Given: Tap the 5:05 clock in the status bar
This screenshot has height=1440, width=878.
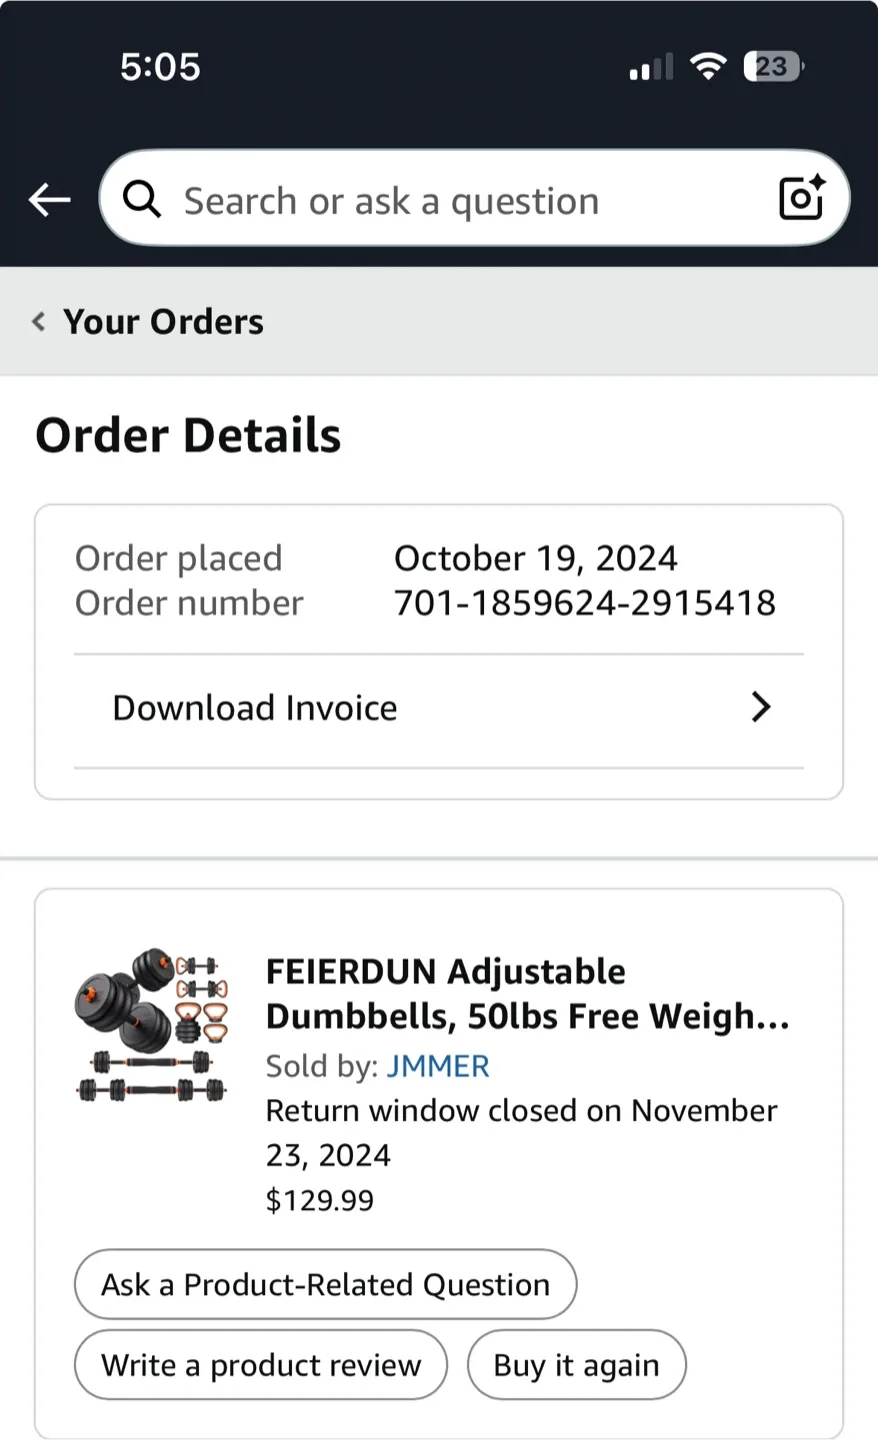Looking at the screenshot, I should click(160, 66).
